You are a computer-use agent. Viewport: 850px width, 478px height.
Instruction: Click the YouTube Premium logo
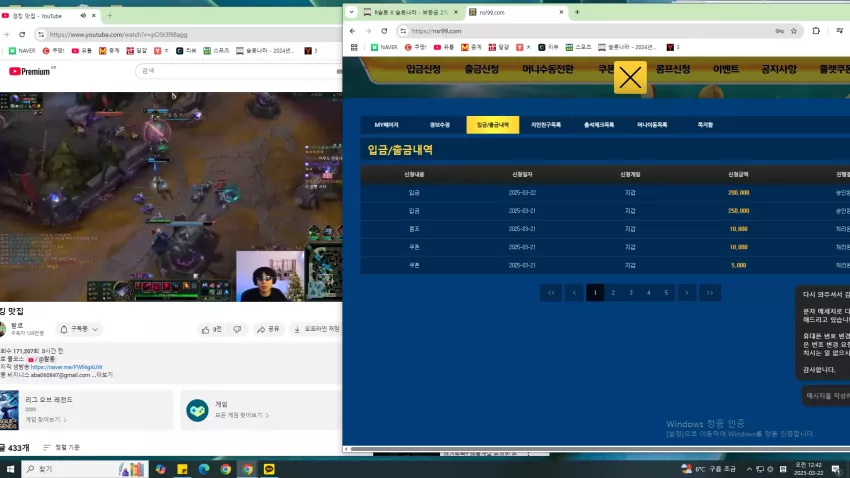pos(31,71)
